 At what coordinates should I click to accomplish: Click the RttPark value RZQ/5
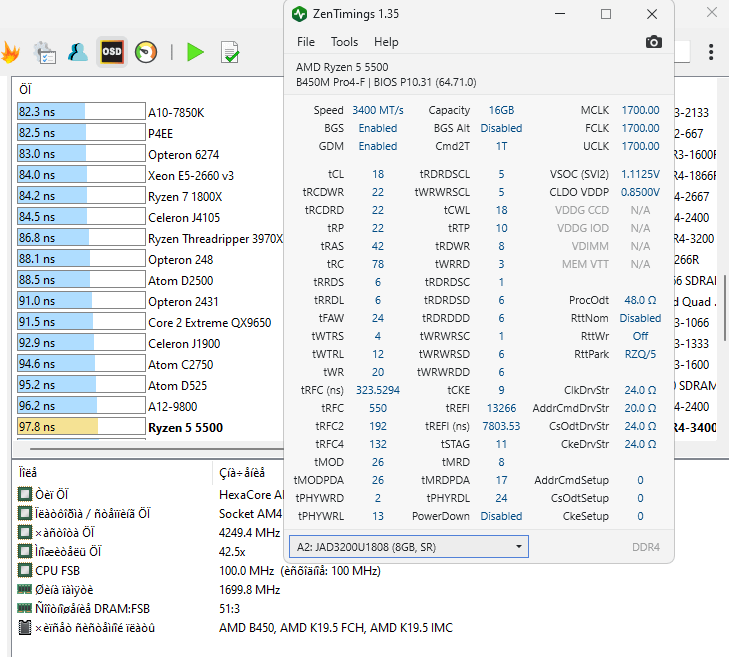coord(640,354)
